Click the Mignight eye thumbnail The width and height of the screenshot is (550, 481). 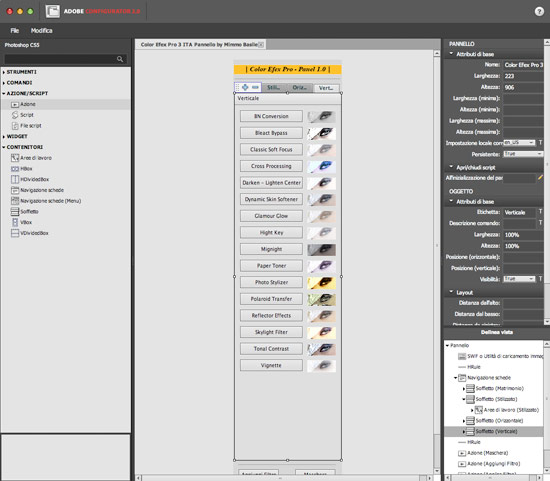(x=321, y=249)
